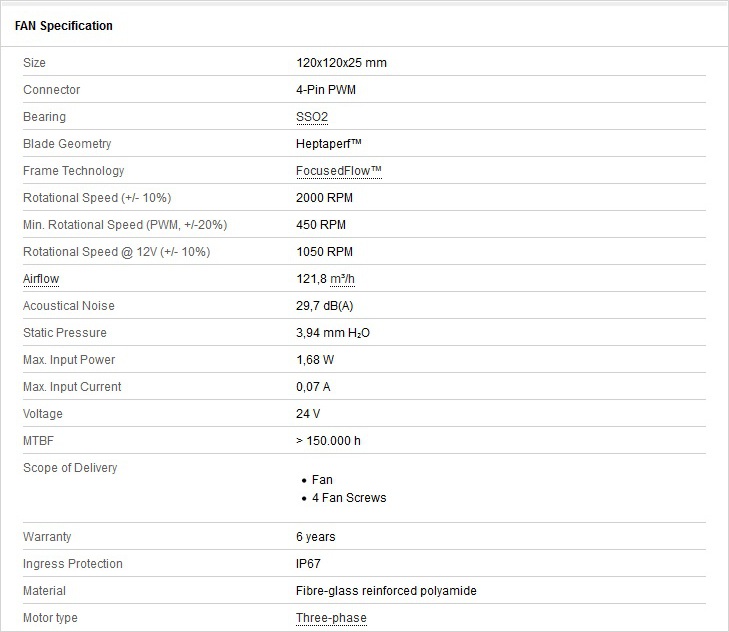Open the Three-phase motor type link

click(331, 618)
